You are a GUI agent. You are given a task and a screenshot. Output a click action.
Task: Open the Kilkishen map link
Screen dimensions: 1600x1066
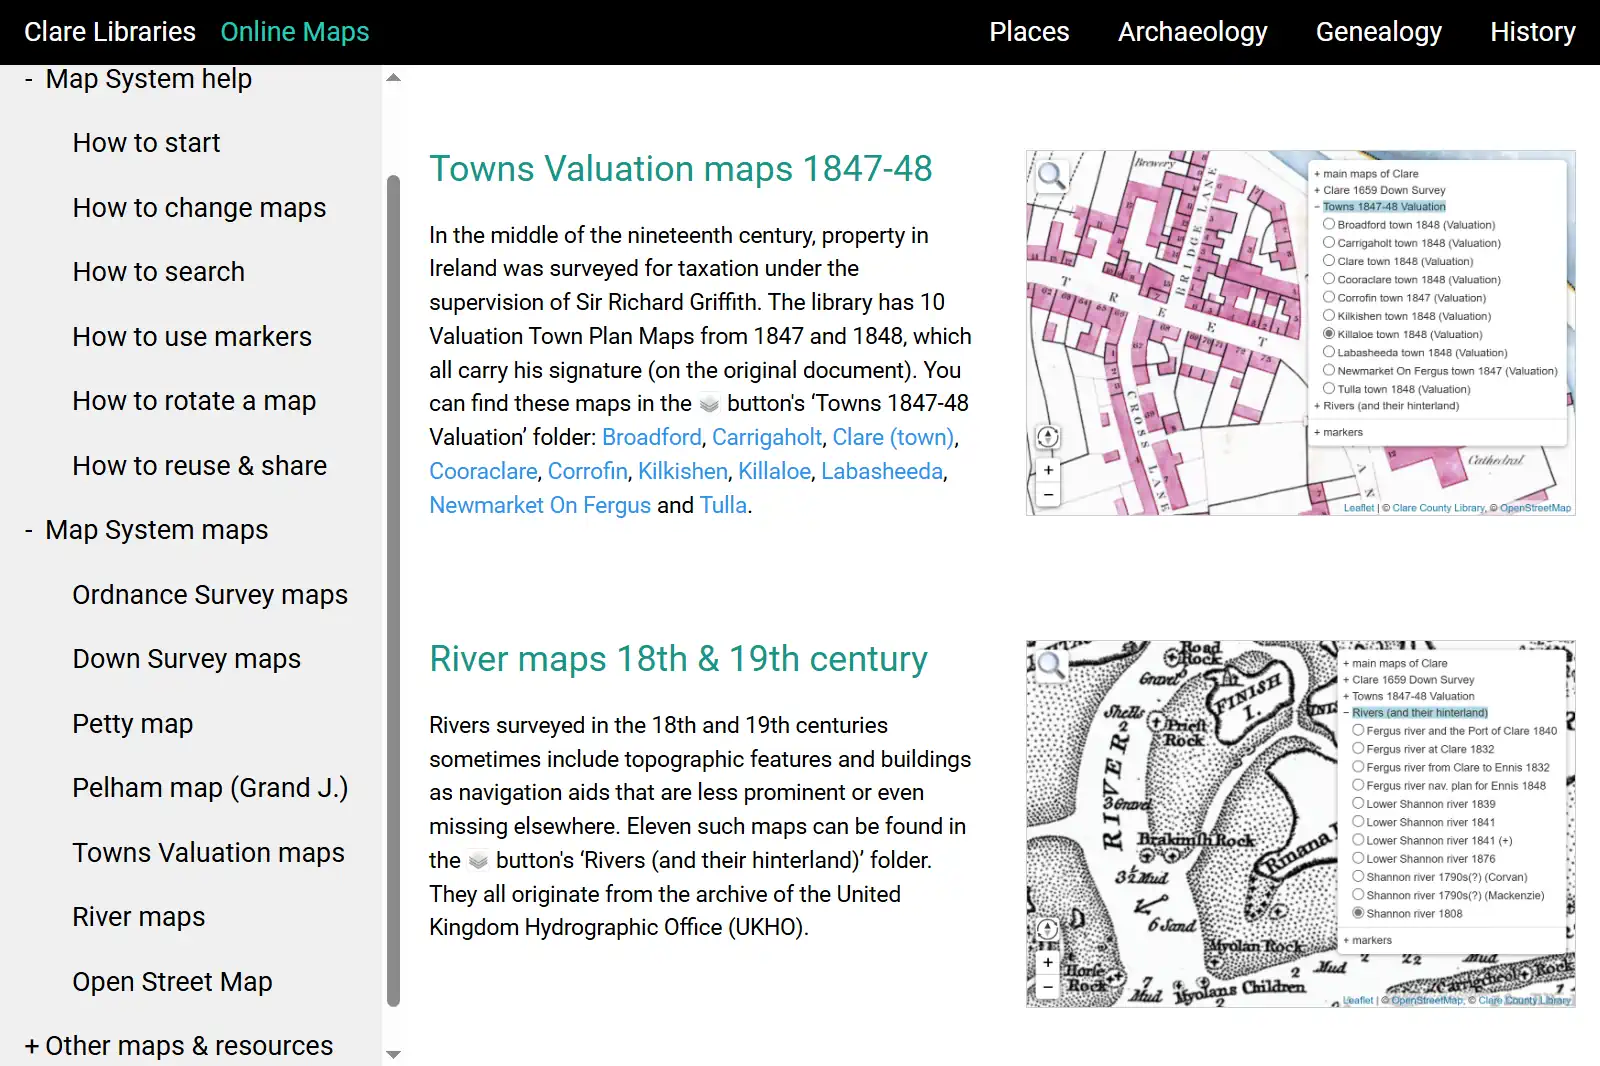[683, 472]
